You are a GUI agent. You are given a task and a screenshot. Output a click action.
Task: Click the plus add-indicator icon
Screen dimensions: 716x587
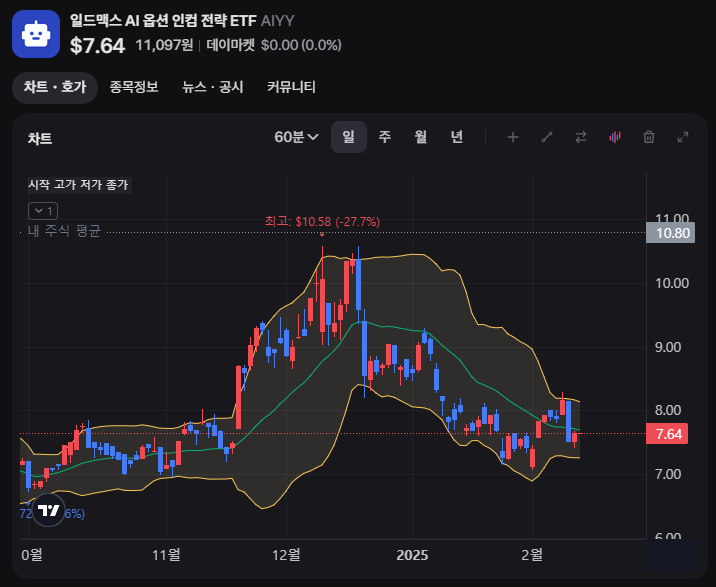coord(513,137)
